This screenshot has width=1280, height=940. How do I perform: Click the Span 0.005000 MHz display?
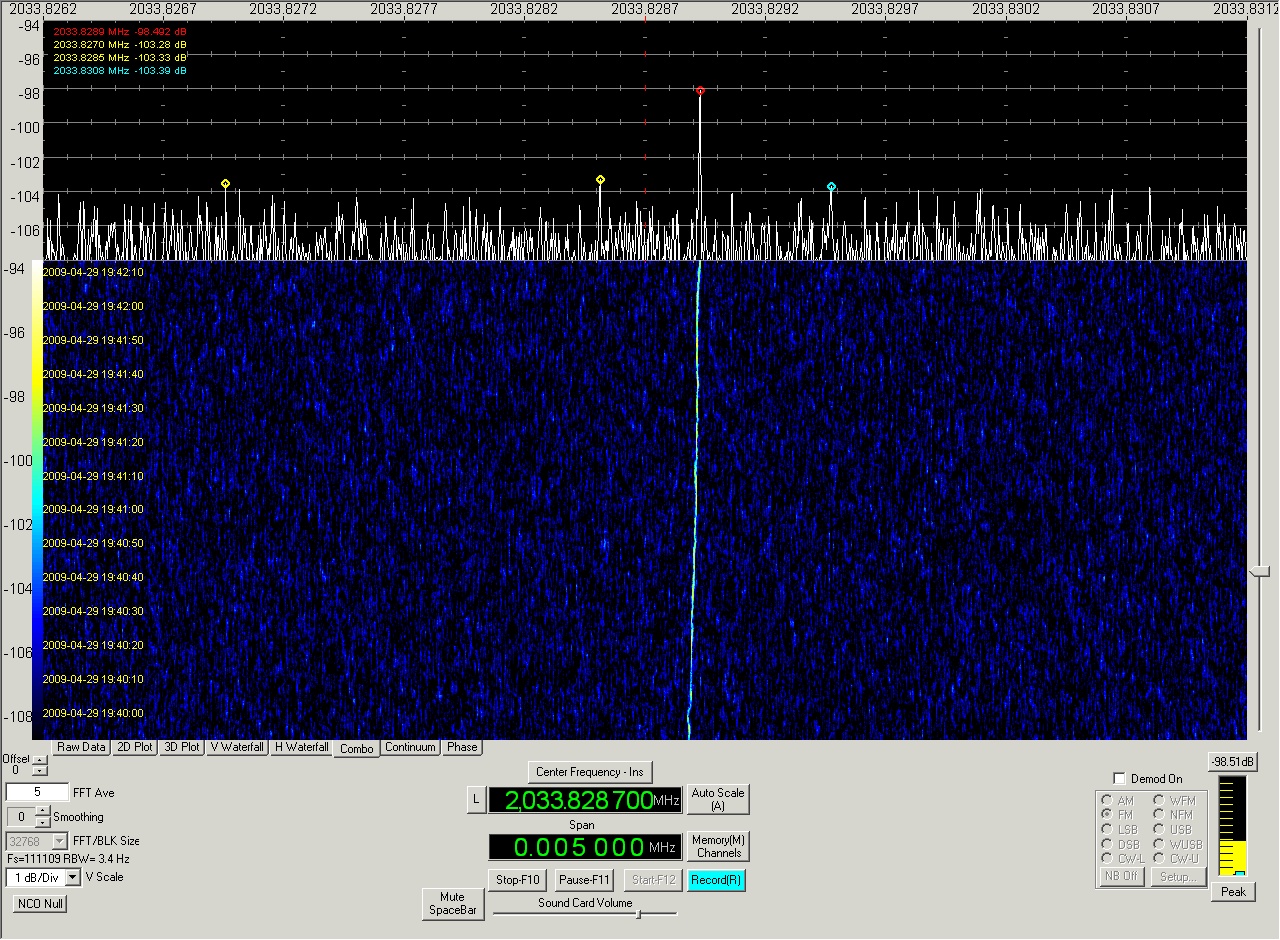tap(585, 847)
